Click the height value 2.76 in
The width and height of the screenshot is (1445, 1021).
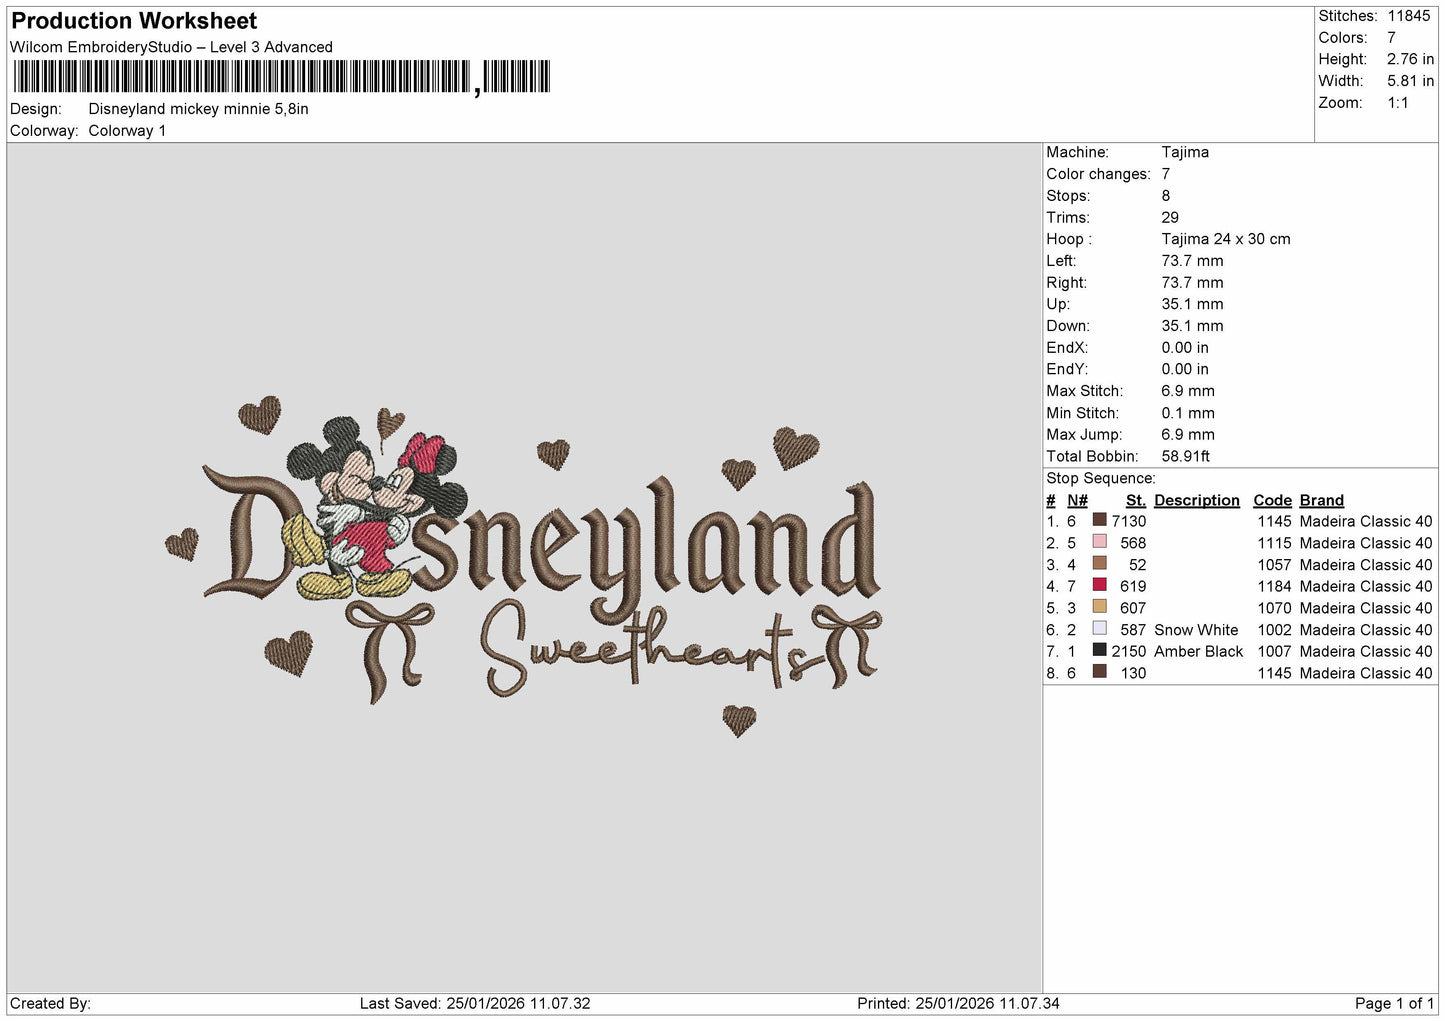tap(1410, 59)
